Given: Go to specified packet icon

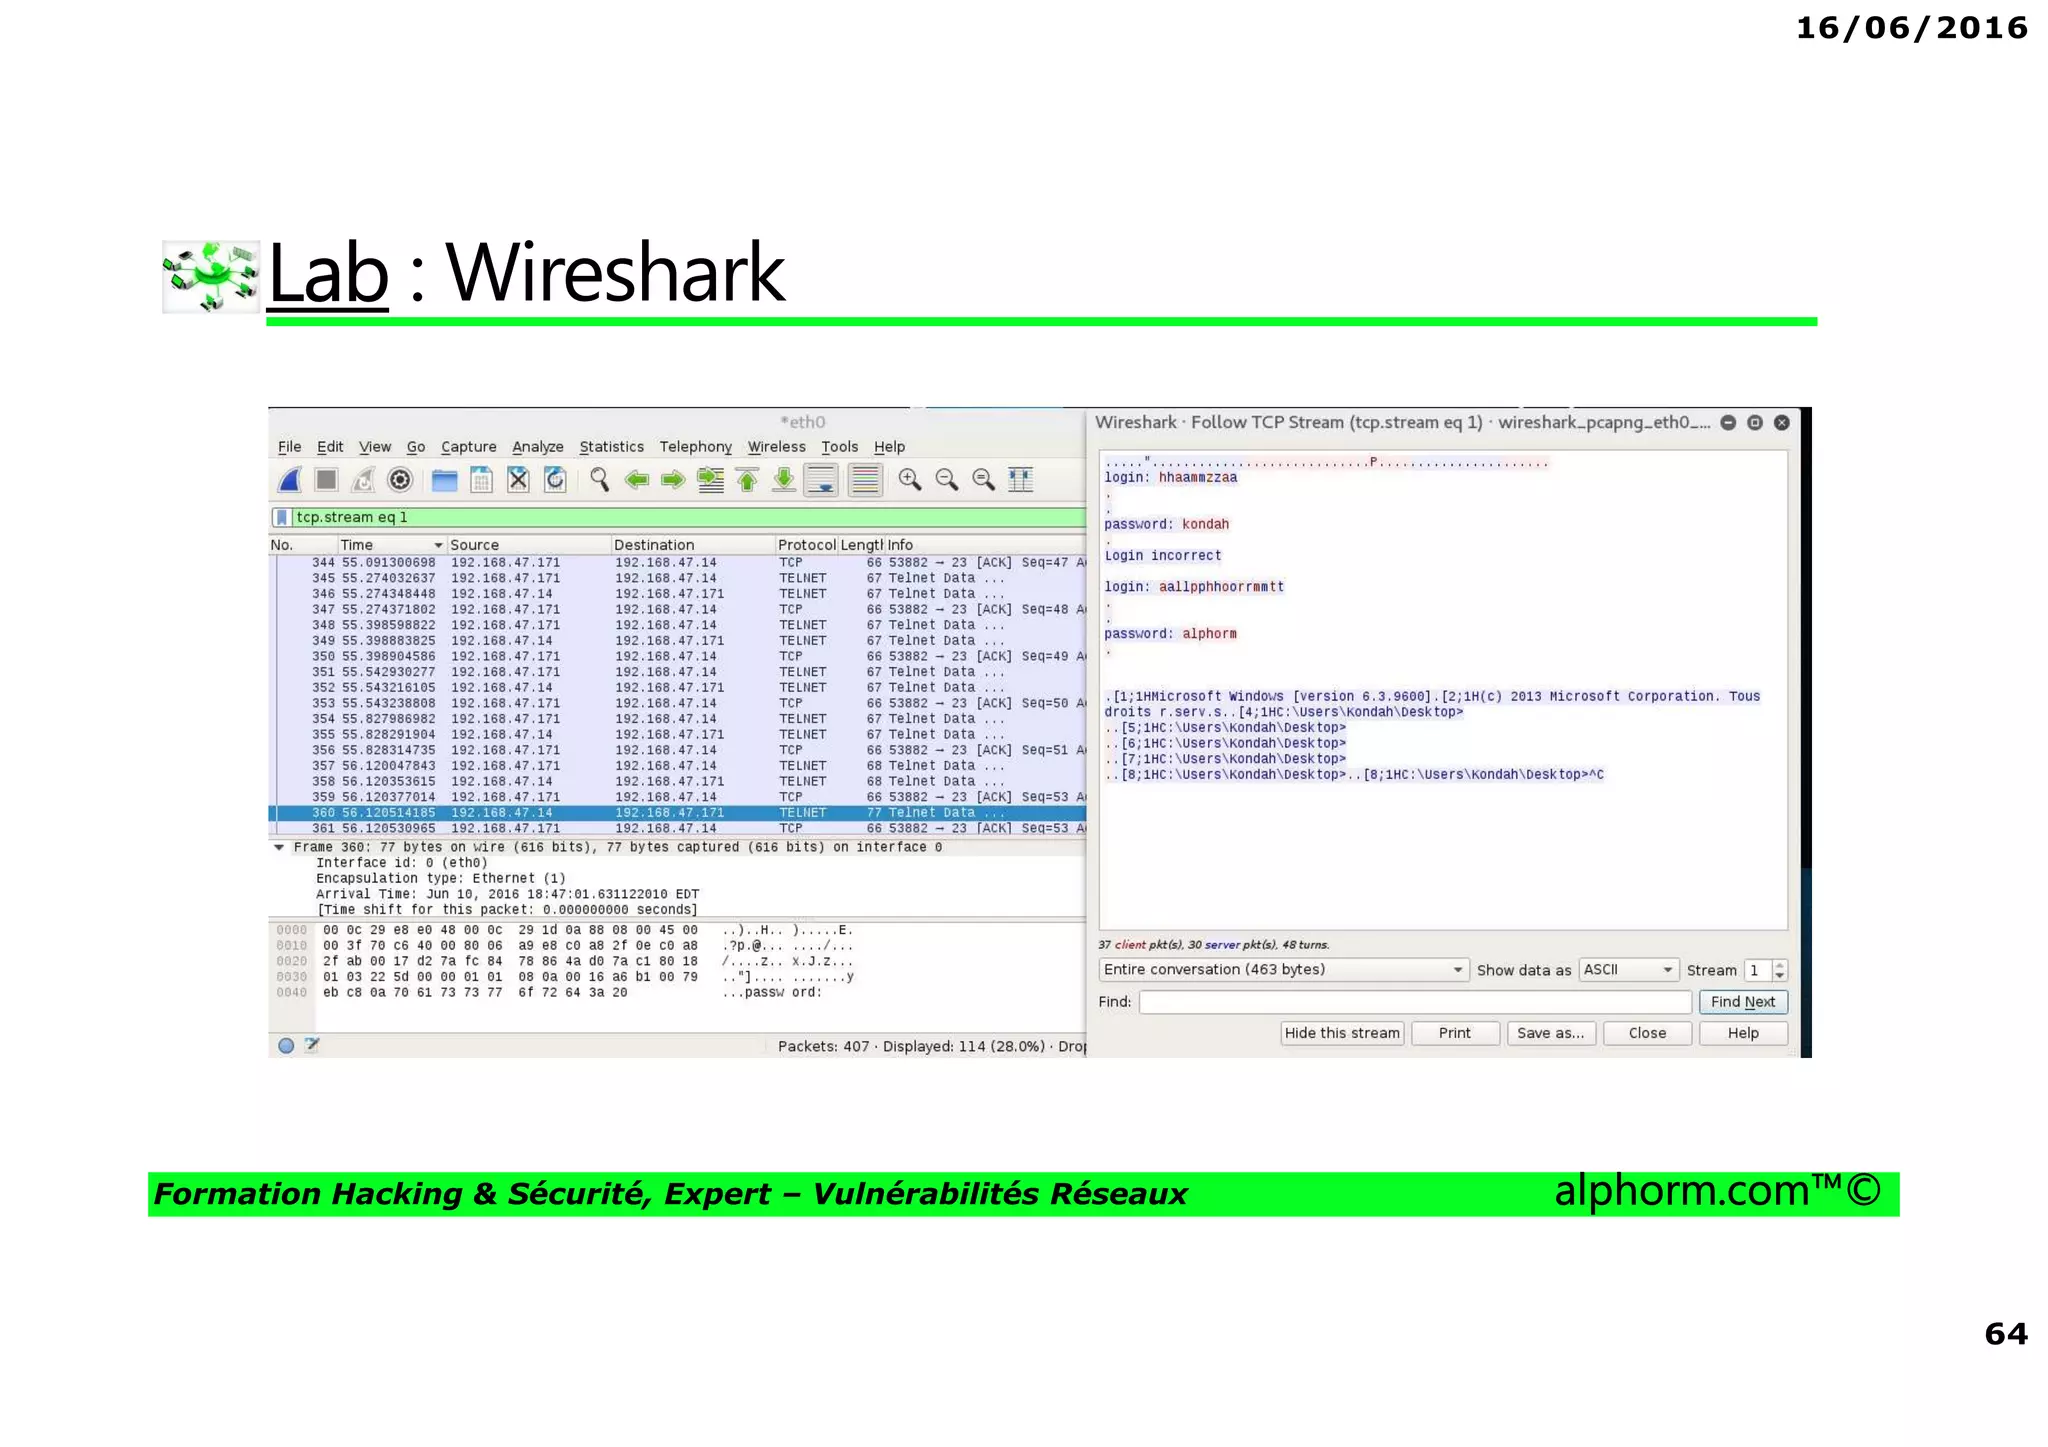Looking at the screenshot, I should click(x=710, y=480).
